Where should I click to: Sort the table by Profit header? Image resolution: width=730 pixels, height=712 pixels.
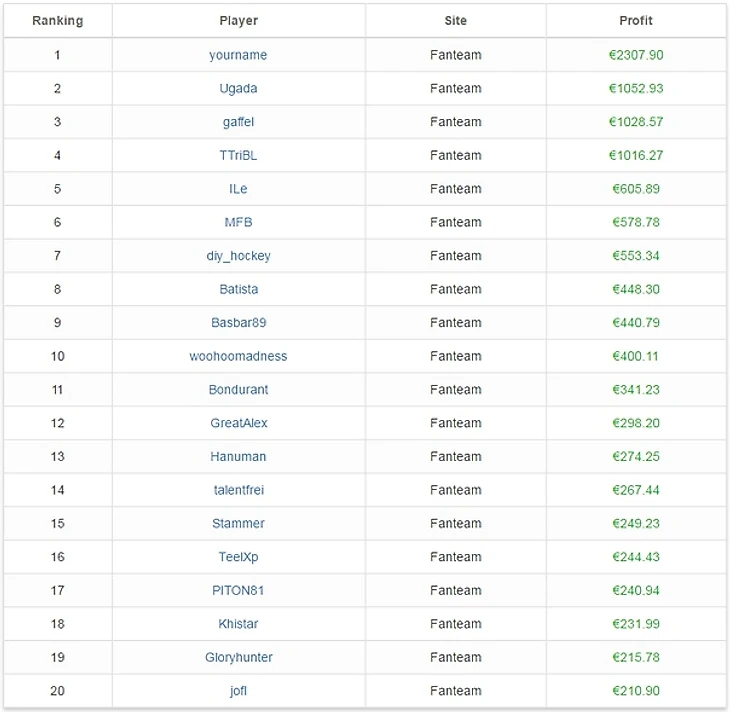[635, 21]
